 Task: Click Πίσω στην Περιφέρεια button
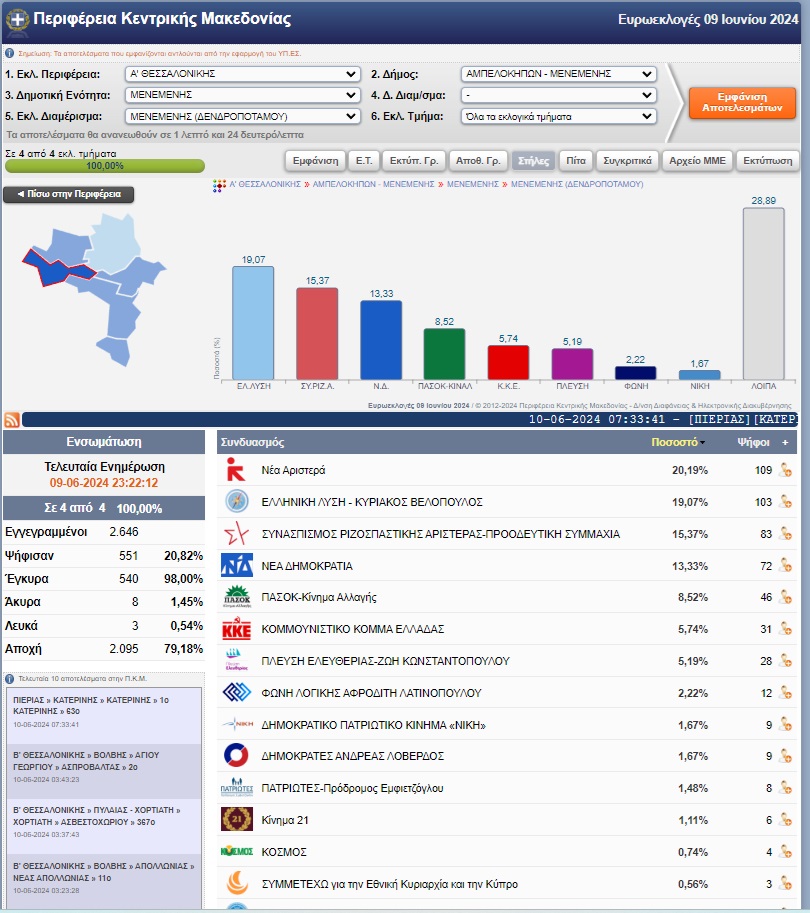(69, 194)
